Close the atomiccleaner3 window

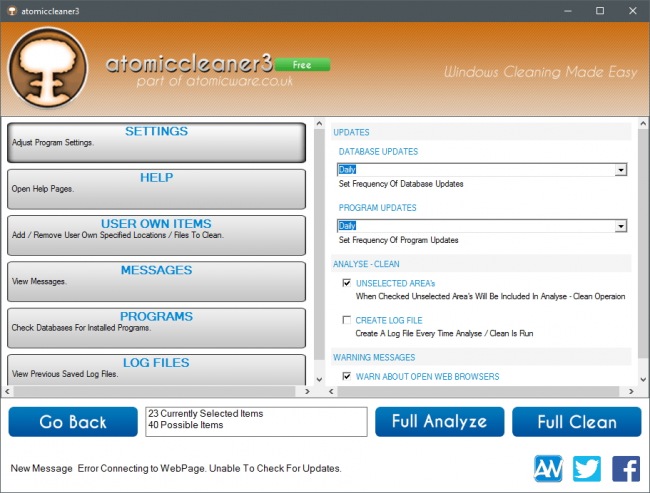[633, 11]
